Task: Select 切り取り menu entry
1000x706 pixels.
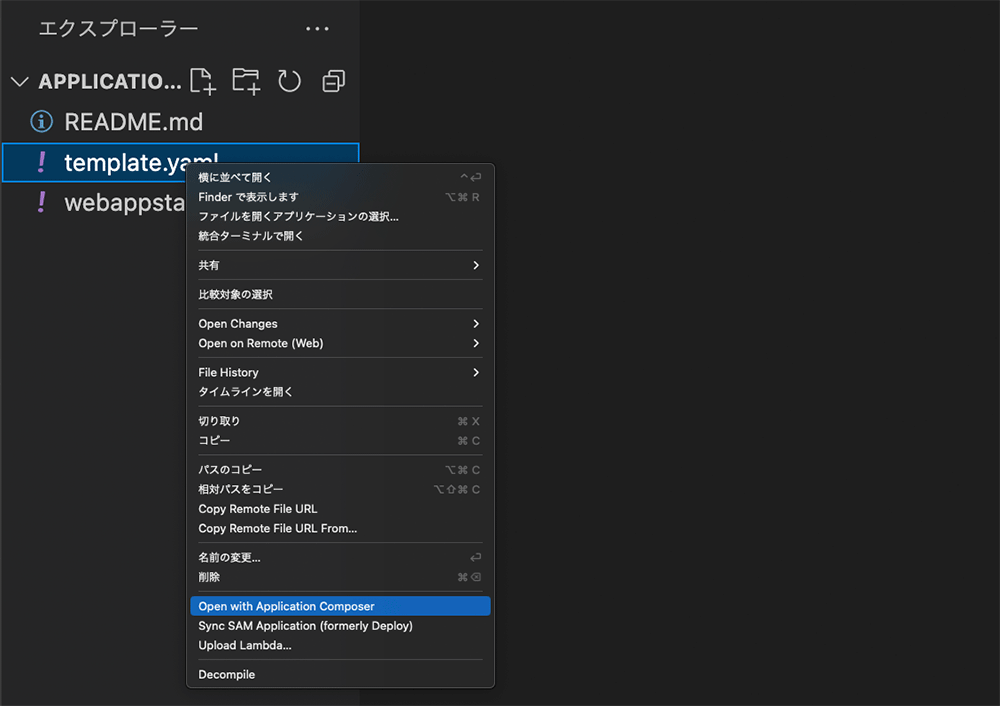Action: coord(340,421)
